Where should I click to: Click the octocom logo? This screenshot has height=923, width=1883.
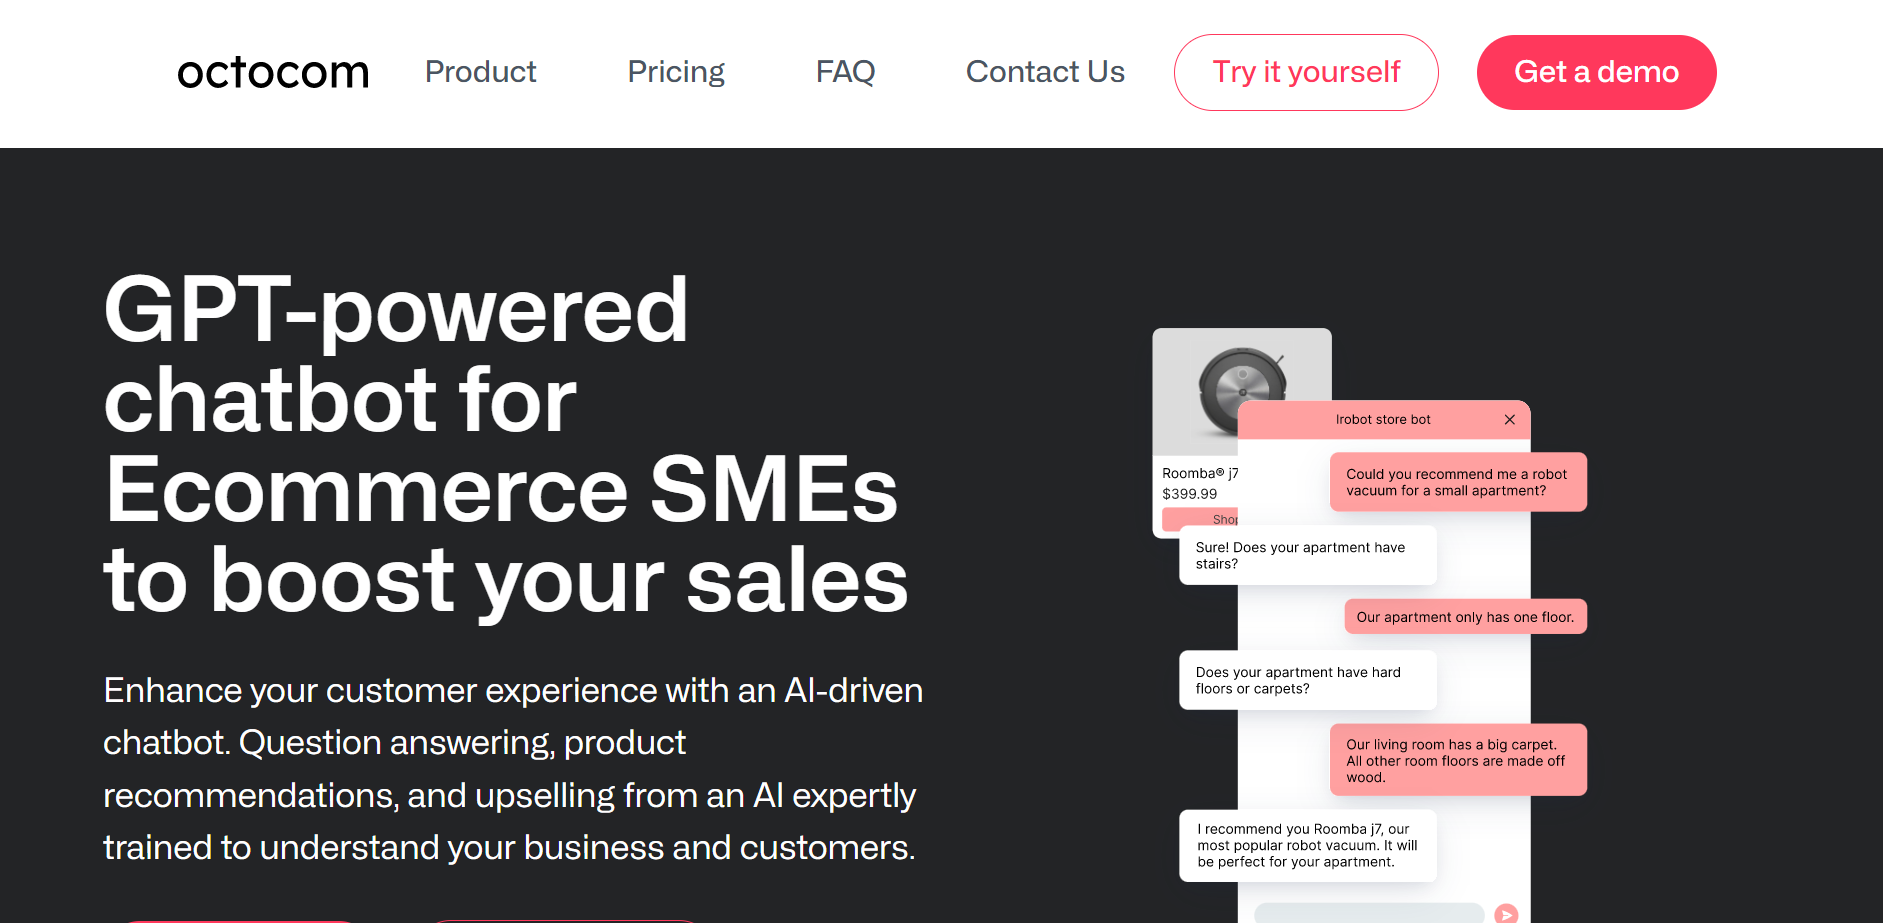coord(273,72)
